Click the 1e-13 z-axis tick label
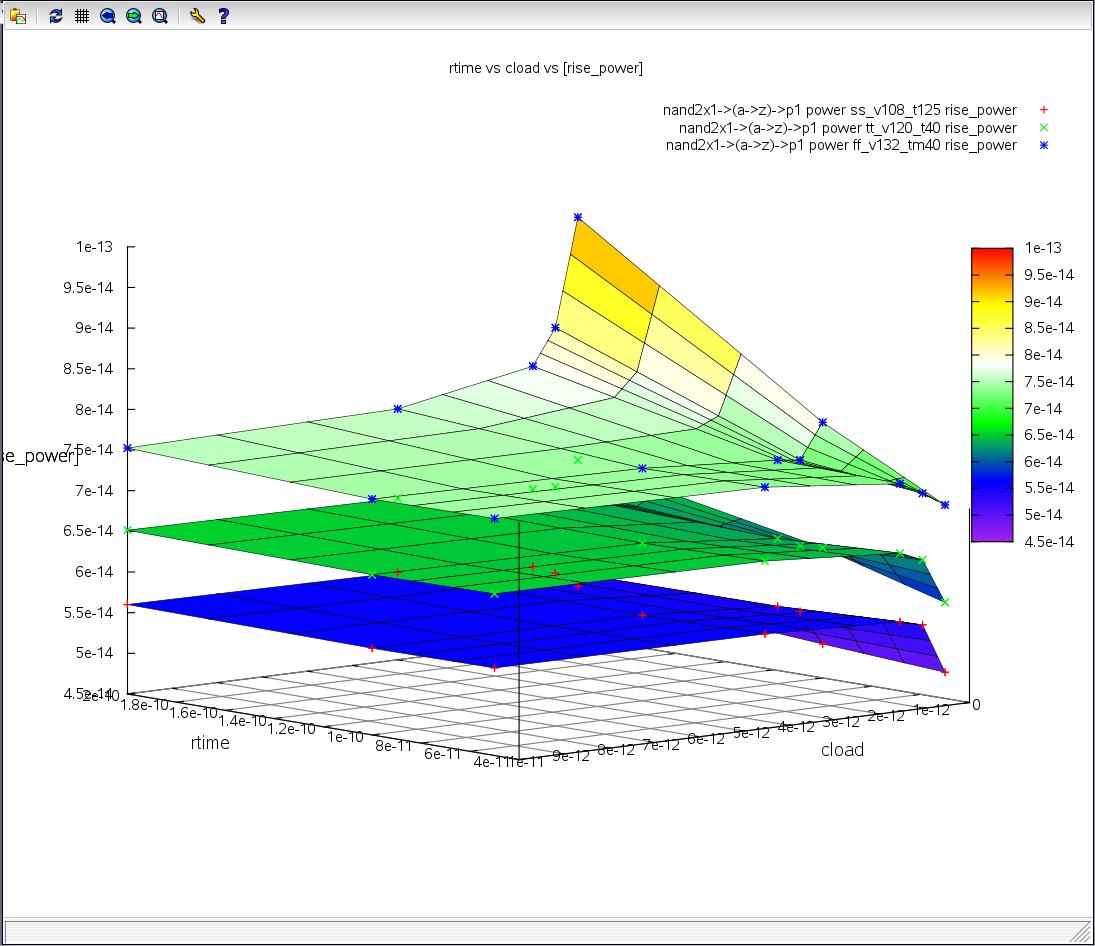Image resolution: width=1095 pixels, height=946 pixels. [x=94, y=247]
